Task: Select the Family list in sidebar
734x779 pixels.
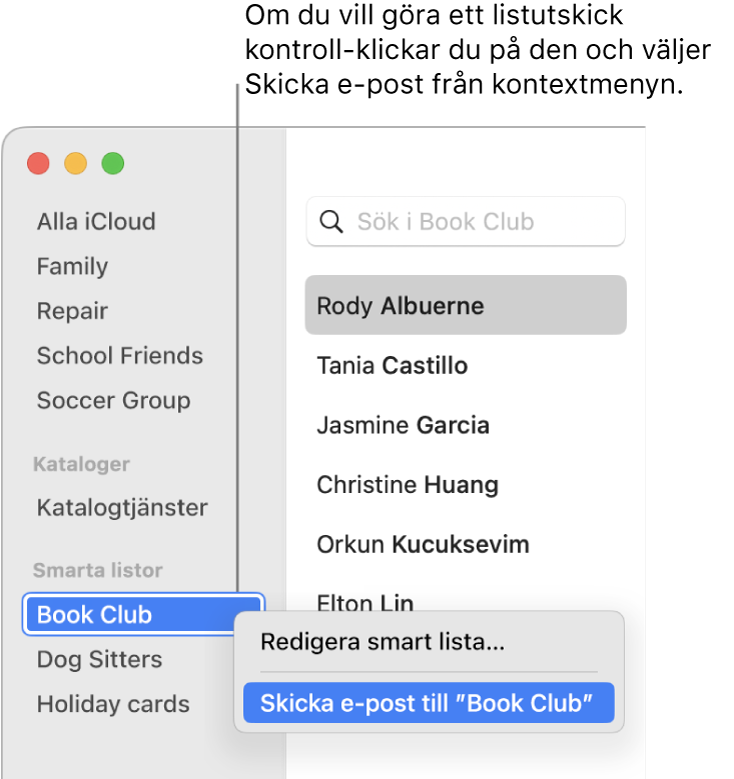Action: point(72,267)
